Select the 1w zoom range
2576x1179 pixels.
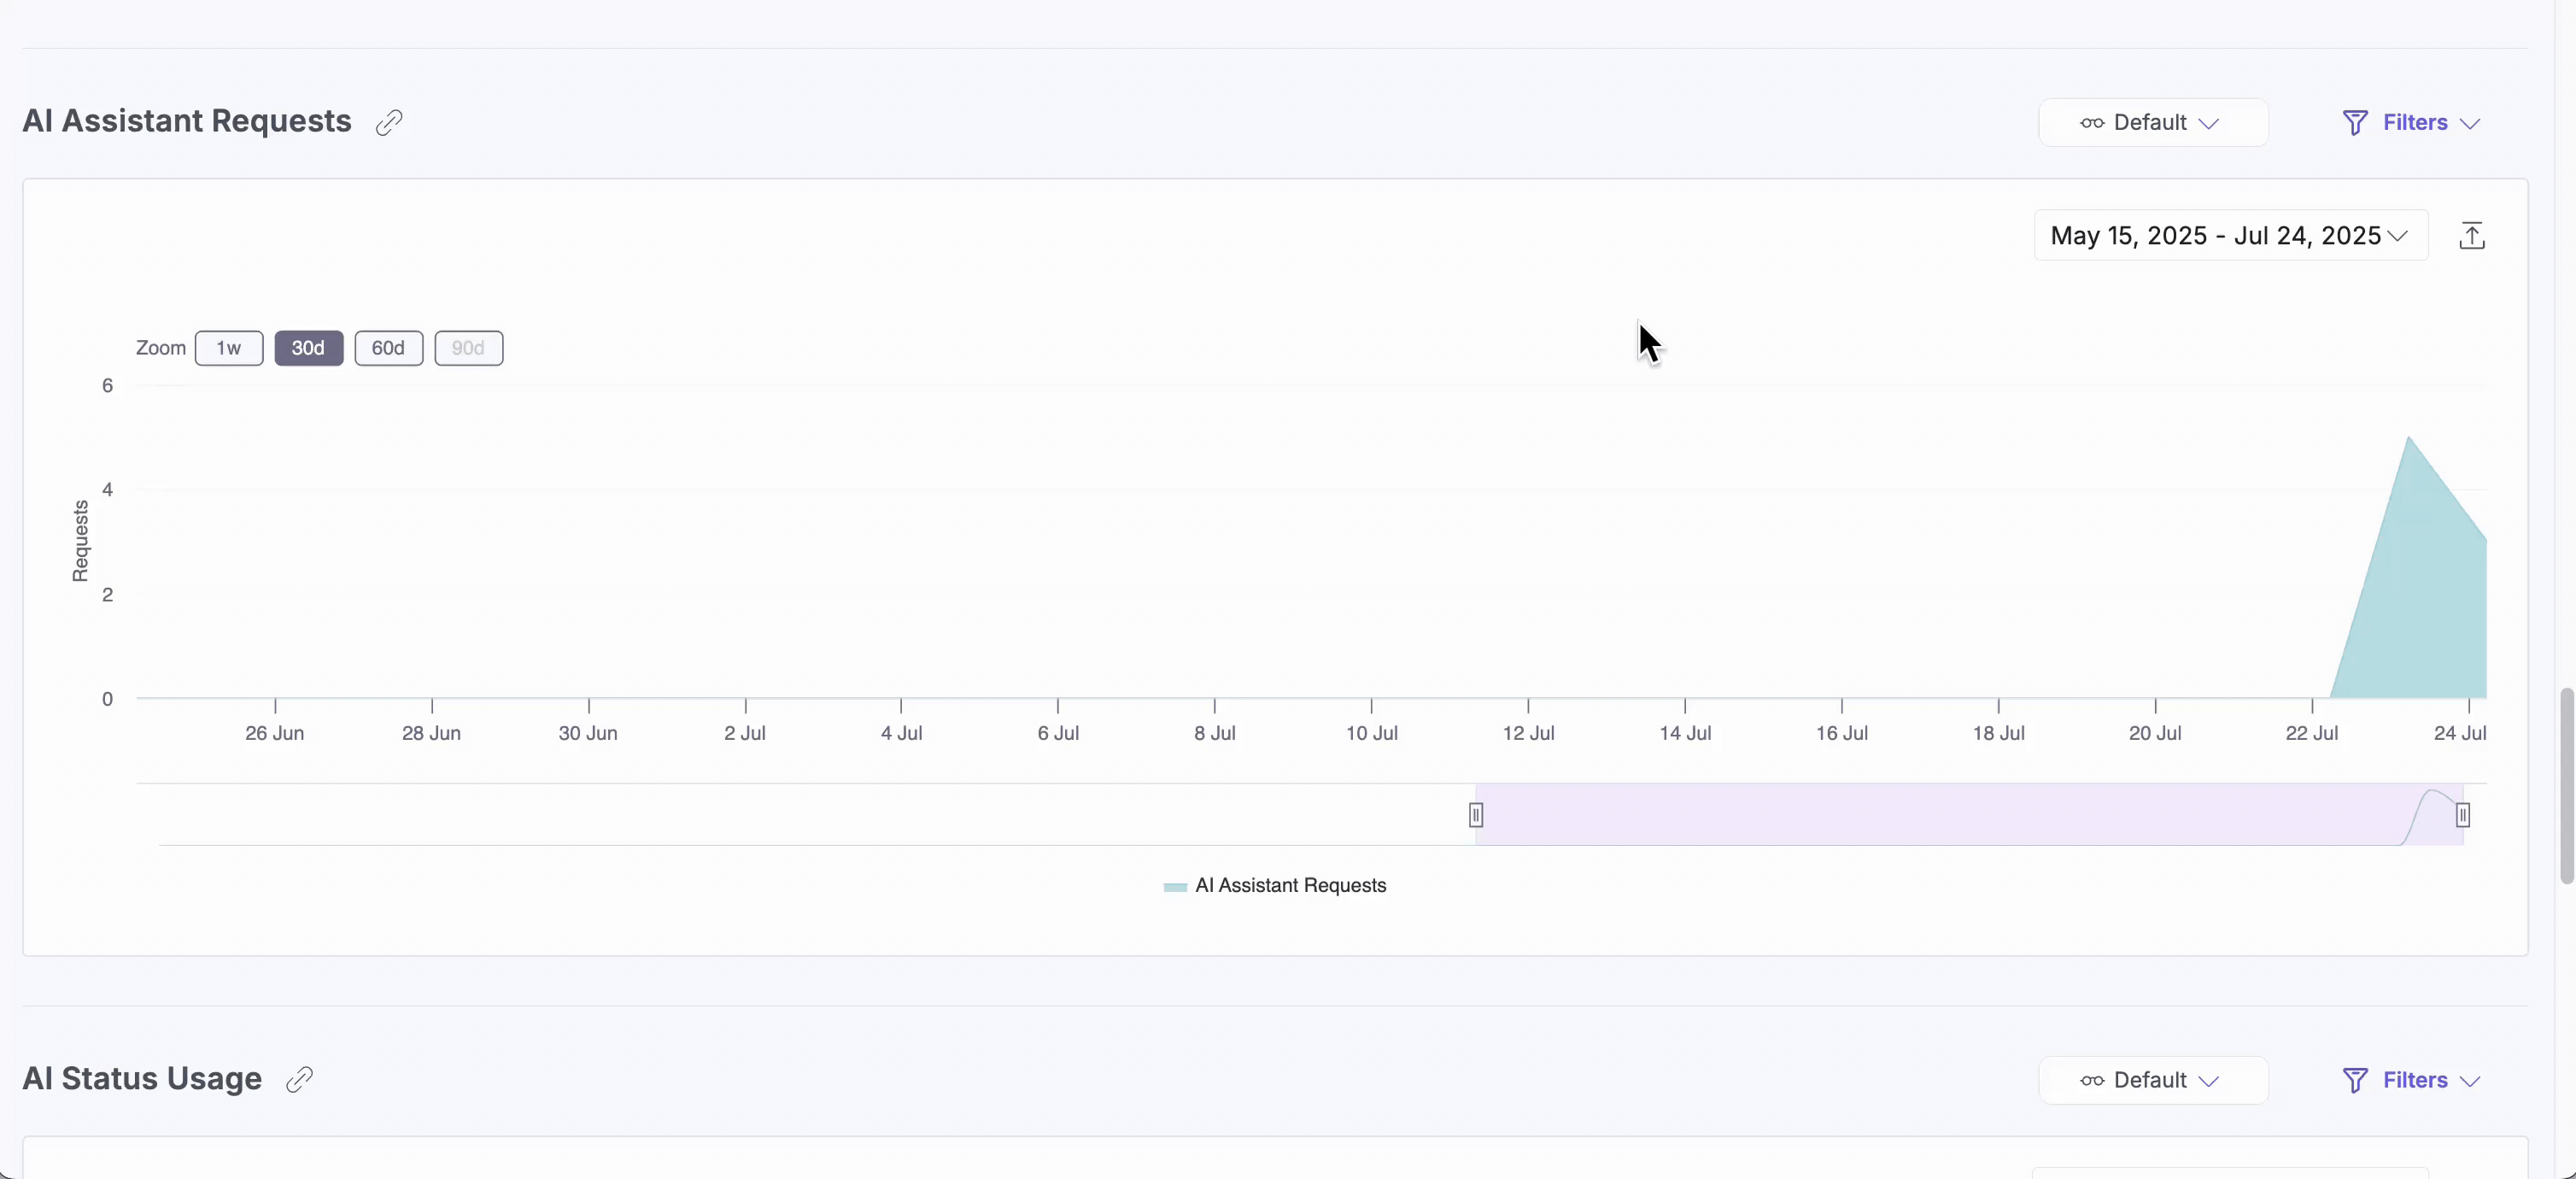click(x=228, y=347)
